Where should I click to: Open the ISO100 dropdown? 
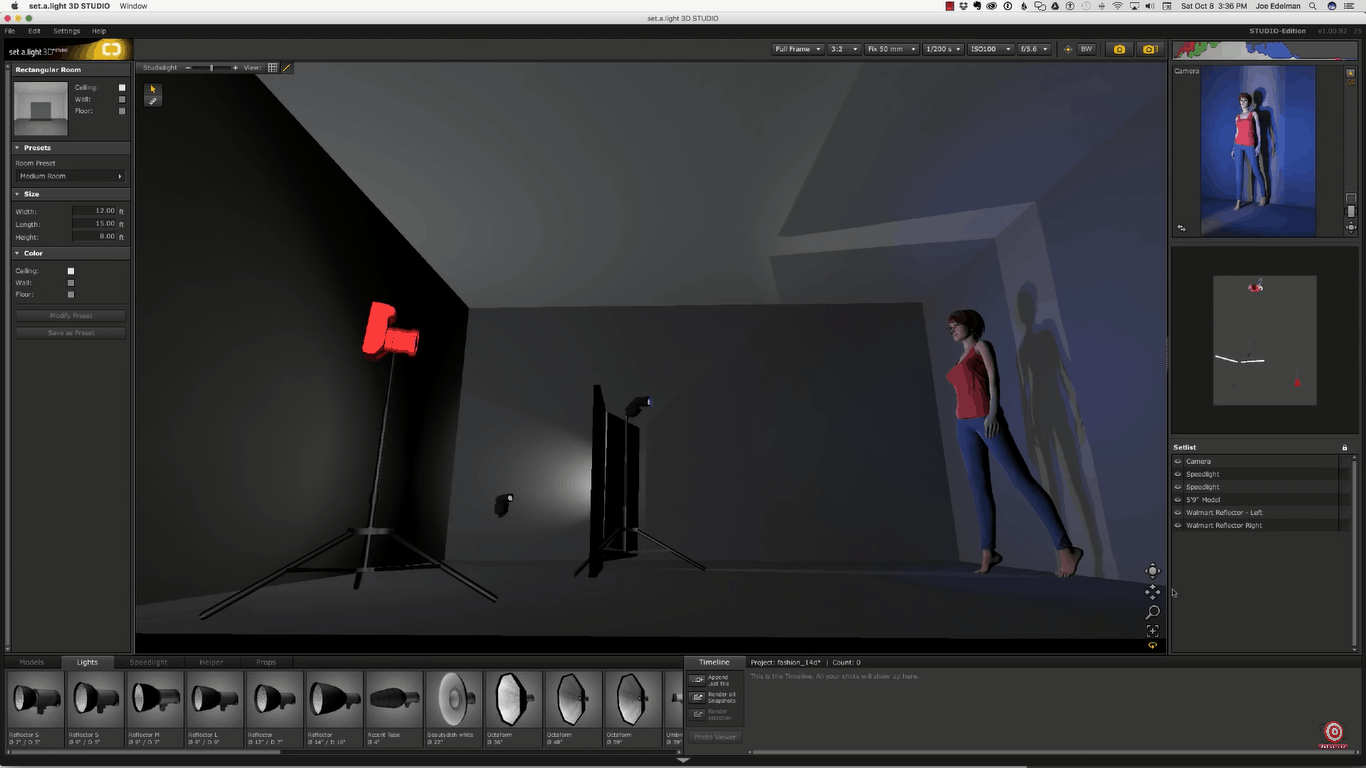click(x=991, y=49)
